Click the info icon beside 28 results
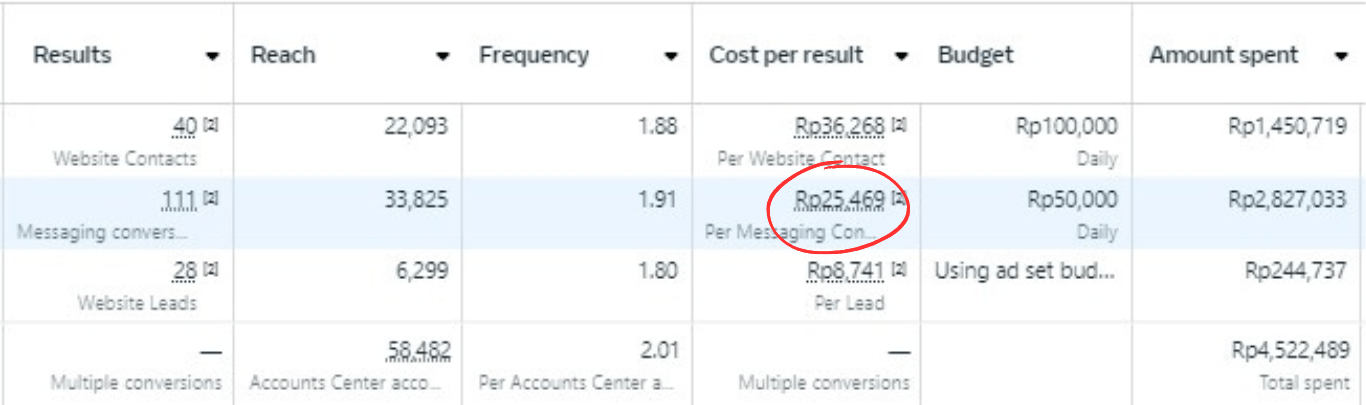 pos(211,271)
